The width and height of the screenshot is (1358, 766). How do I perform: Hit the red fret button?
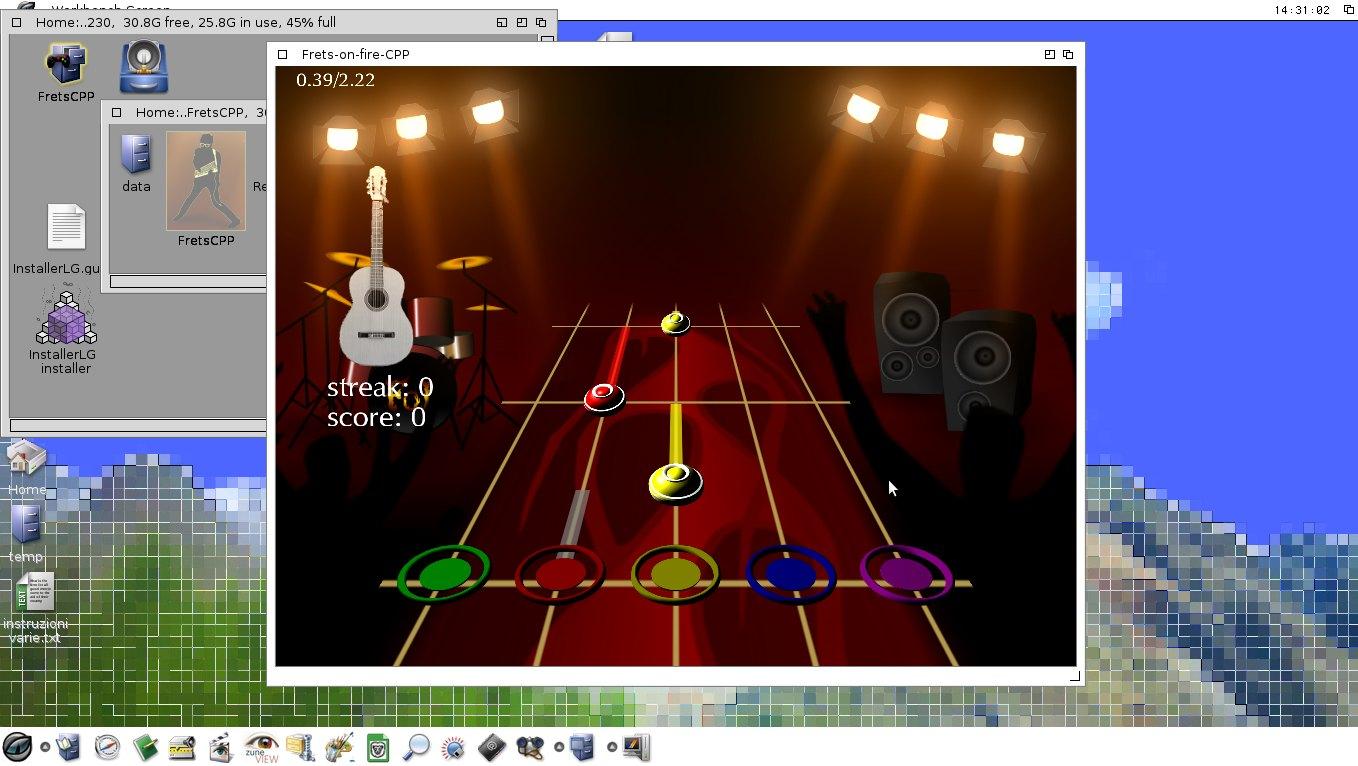pyautogui.click(x=560, y=574)
